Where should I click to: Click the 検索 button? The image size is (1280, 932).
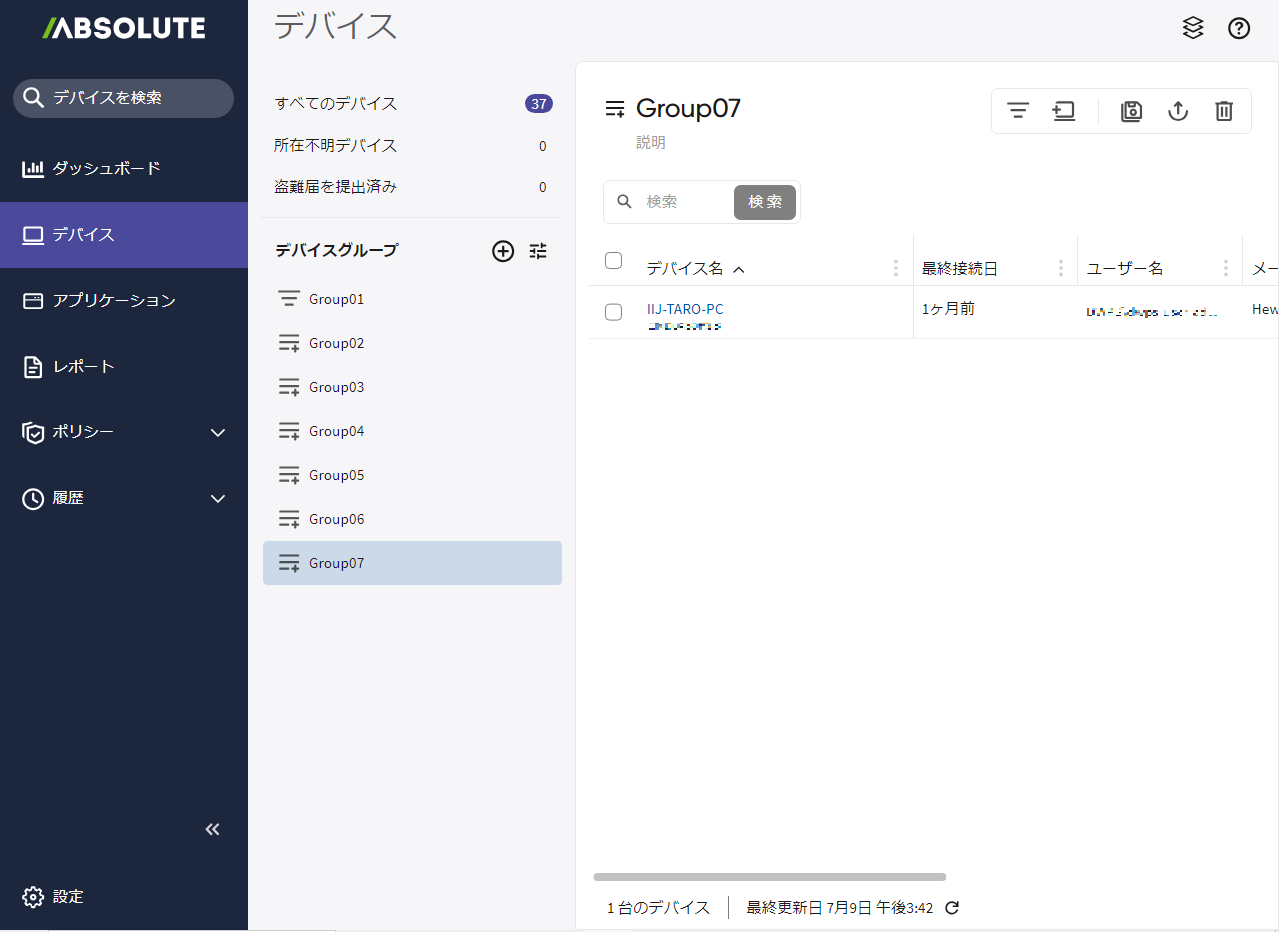(x=765, y=202)
